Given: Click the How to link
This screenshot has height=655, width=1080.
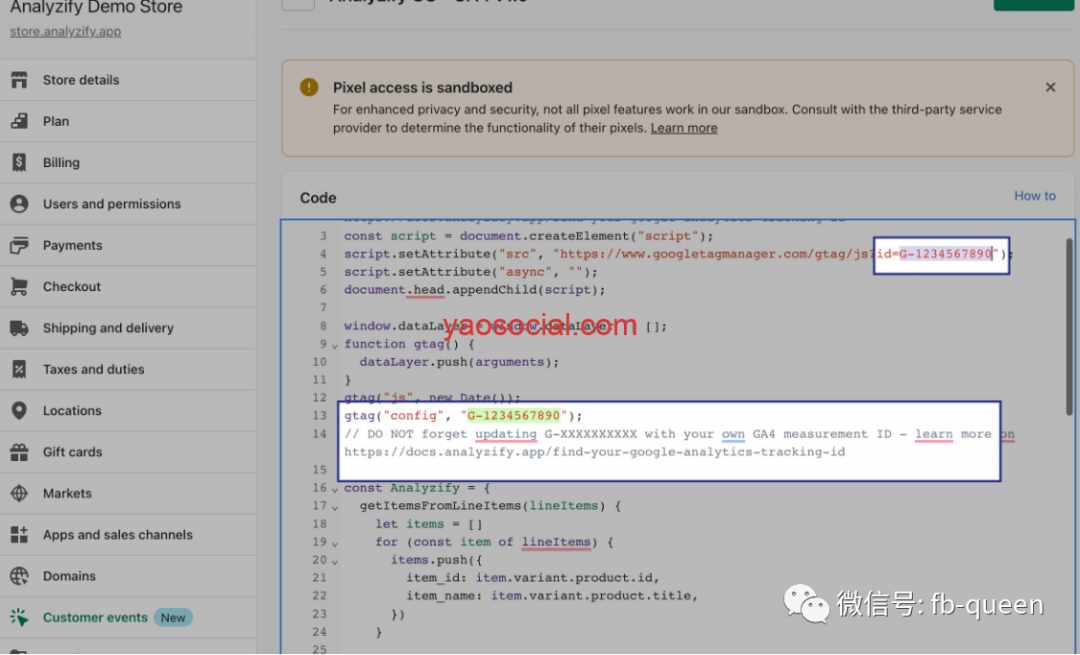Looking at the screenshot, I should [1035, 196].
